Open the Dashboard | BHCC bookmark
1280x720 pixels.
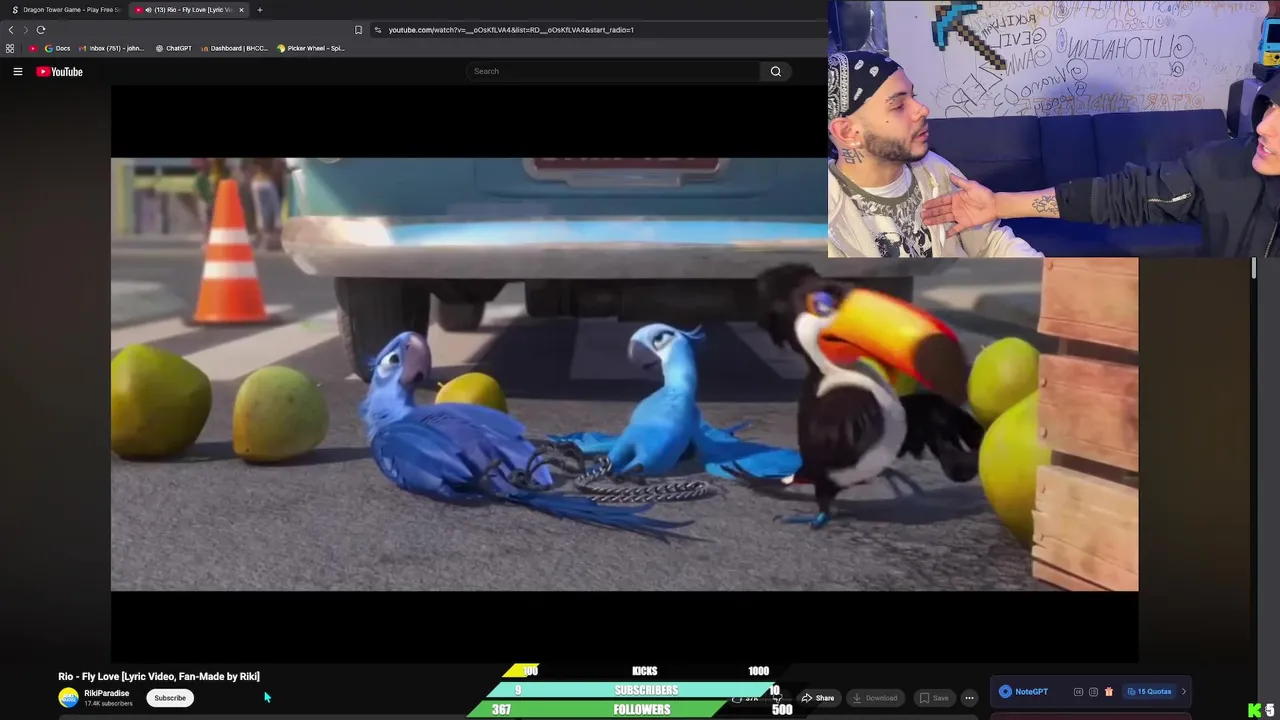(234, 48)
